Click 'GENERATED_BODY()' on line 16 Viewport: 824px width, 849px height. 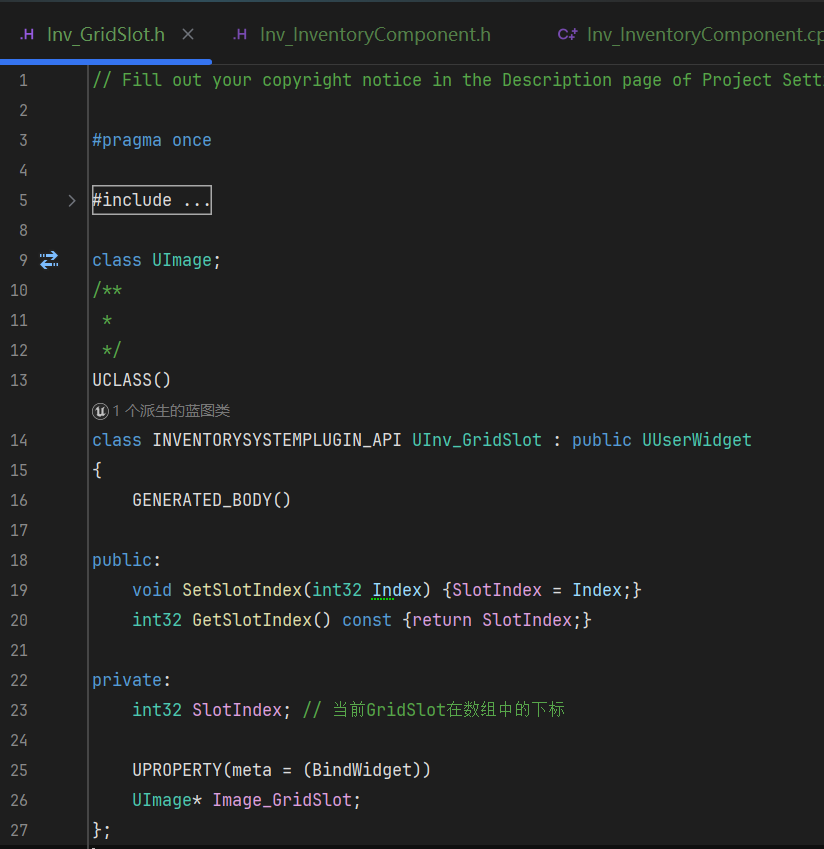212,500
